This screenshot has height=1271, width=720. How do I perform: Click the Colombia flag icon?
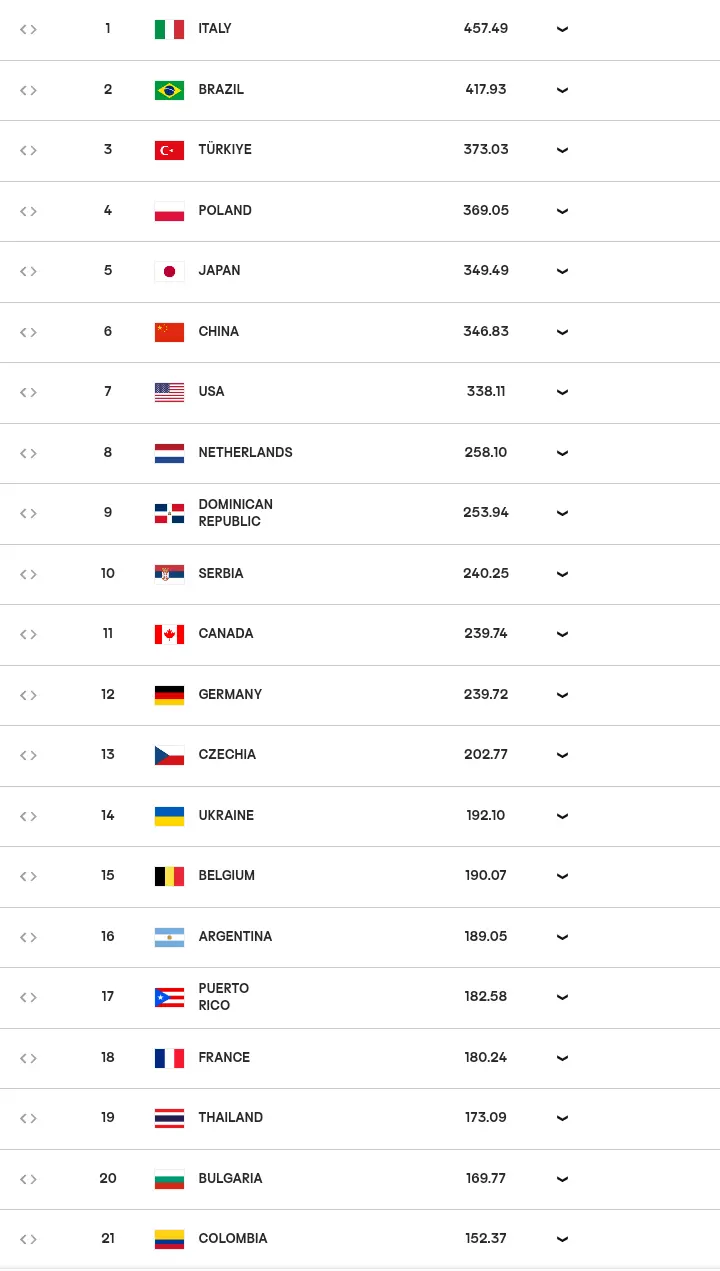coord(169,1239)
